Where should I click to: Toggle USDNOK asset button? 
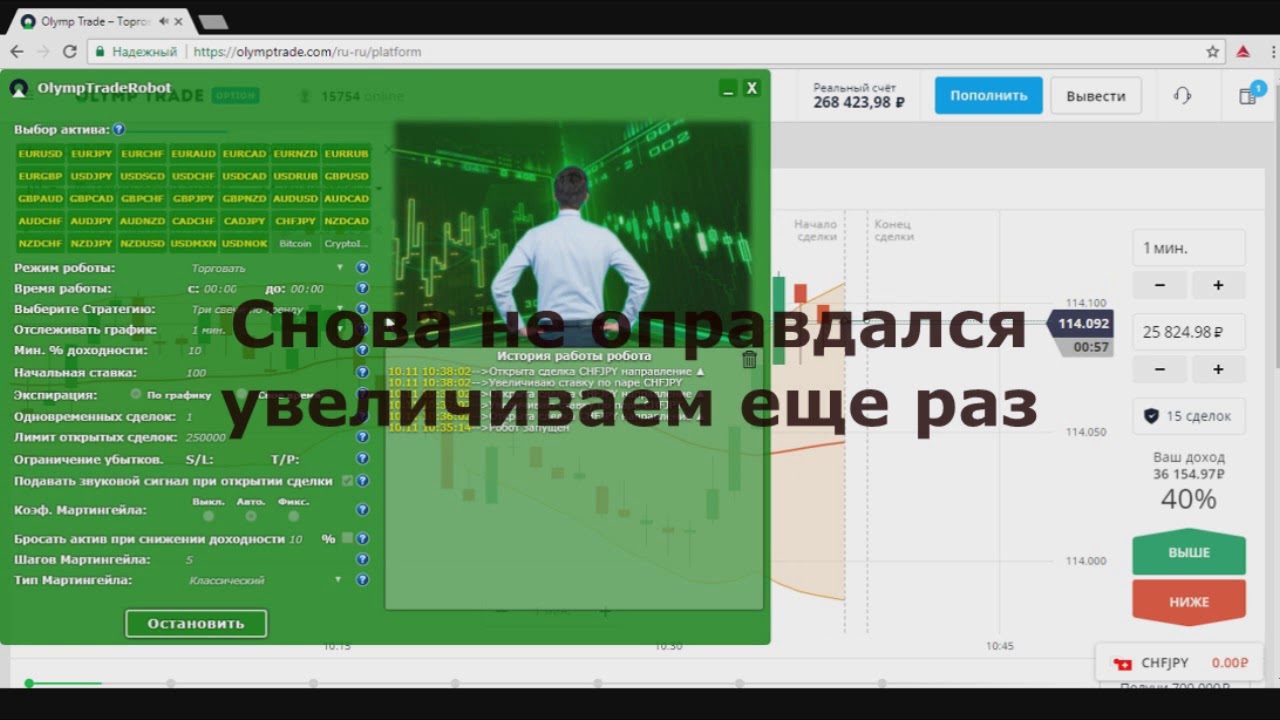click(245, 243)
